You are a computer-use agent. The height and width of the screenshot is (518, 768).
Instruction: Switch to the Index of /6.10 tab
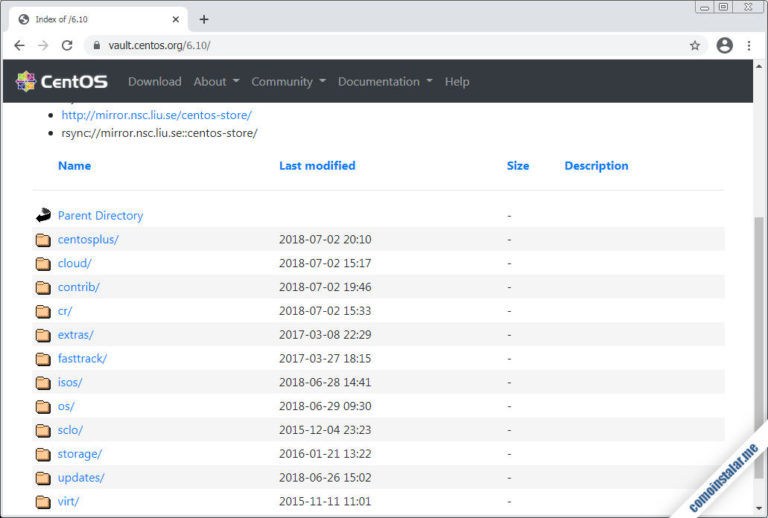point(95,19)
